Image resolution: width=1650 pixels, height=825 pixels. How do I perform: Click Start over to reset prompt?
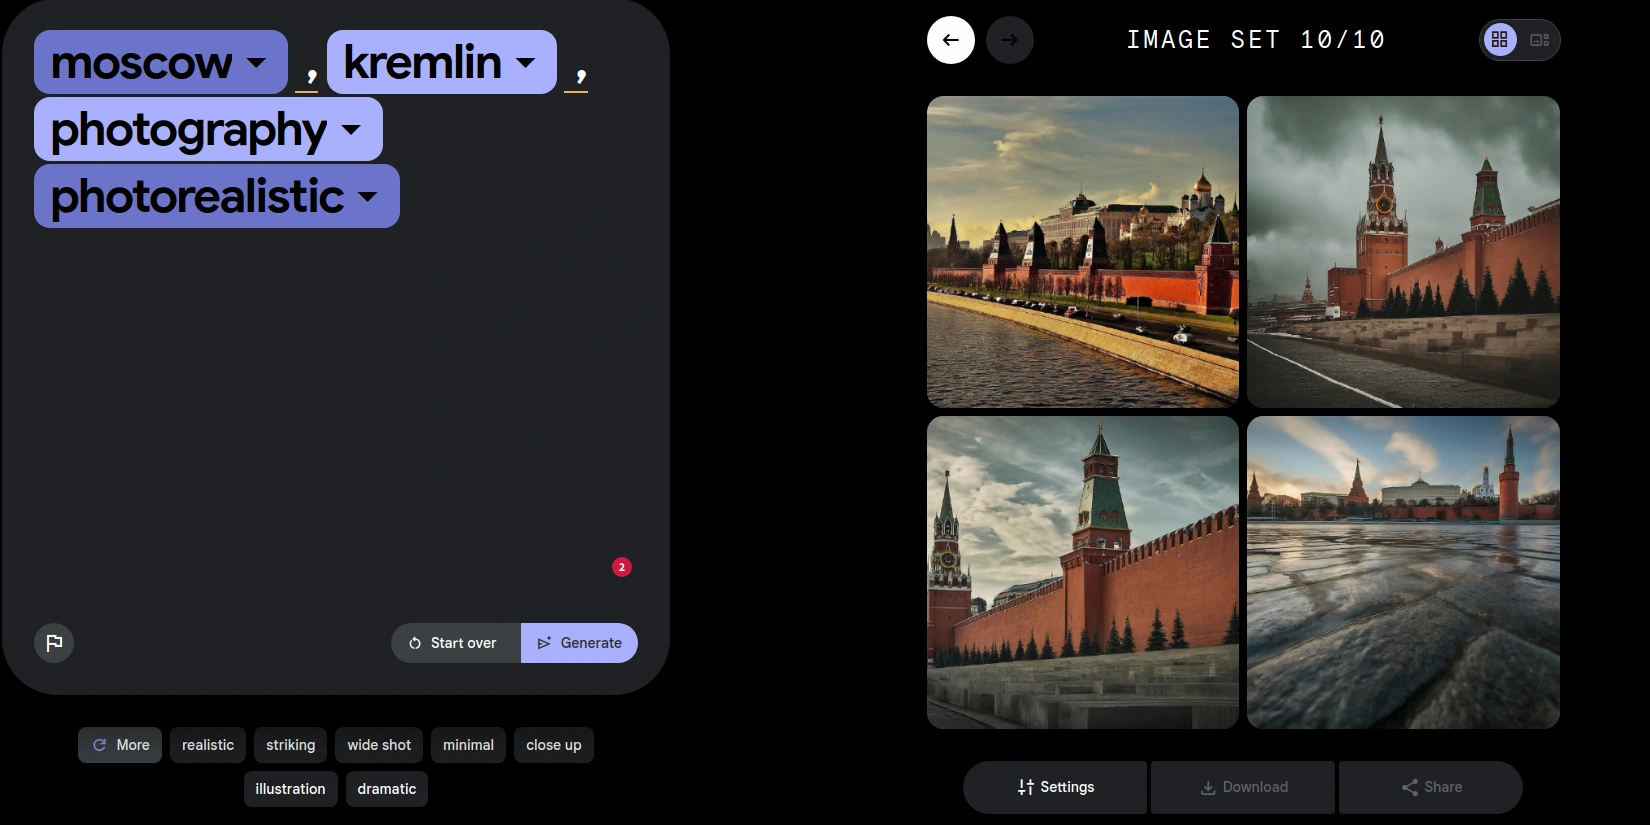(455, 643)
